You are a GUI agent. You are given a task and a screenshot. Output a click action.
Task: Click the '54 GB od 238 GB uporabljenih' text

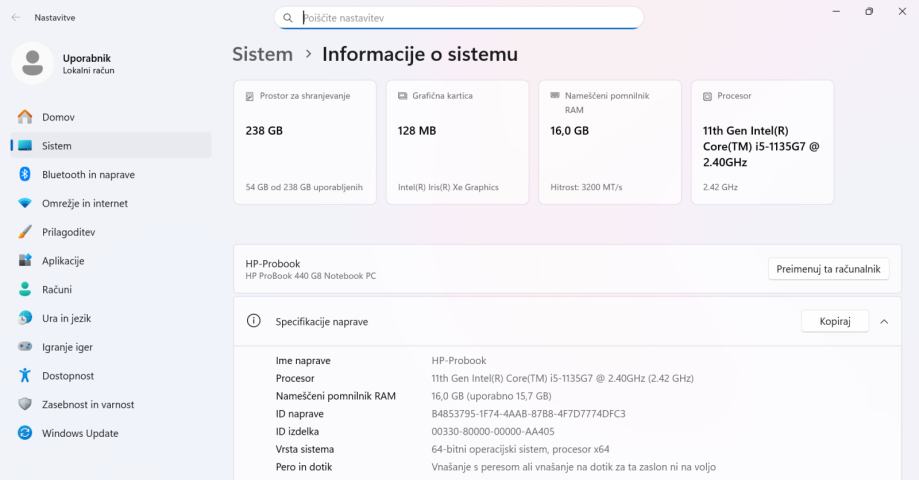(304, 187)
